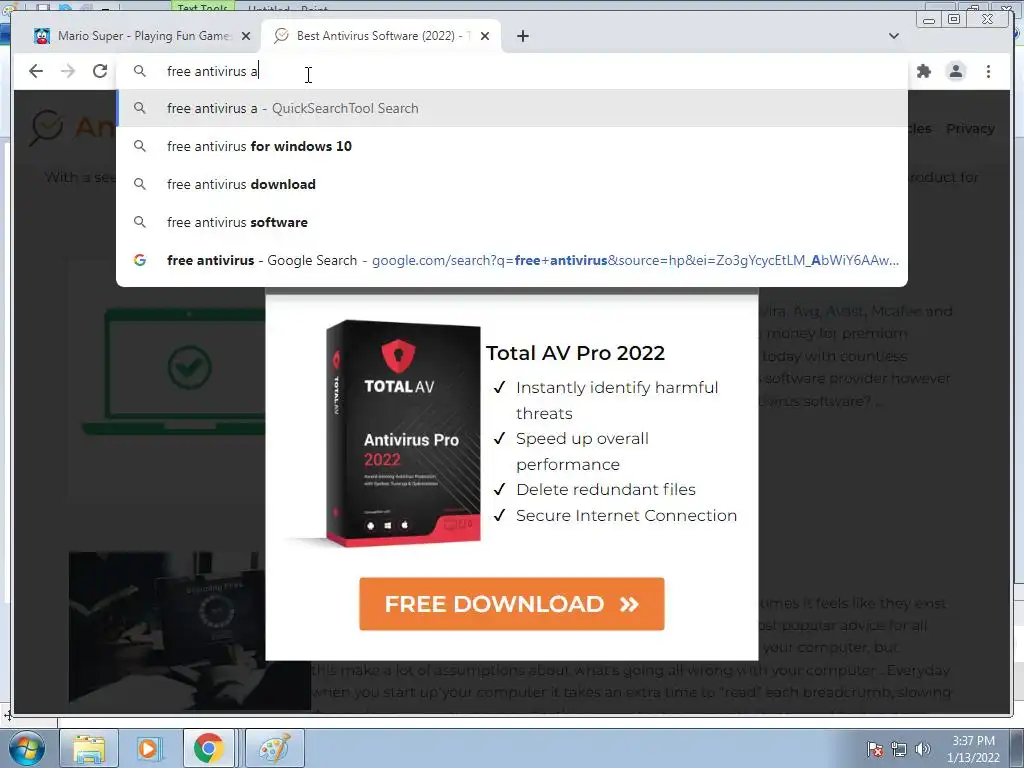Screen dimensions: 1024x768
Task: Select the 'free antivirus for windows 10' suggestion
Action: pos(512,146)
